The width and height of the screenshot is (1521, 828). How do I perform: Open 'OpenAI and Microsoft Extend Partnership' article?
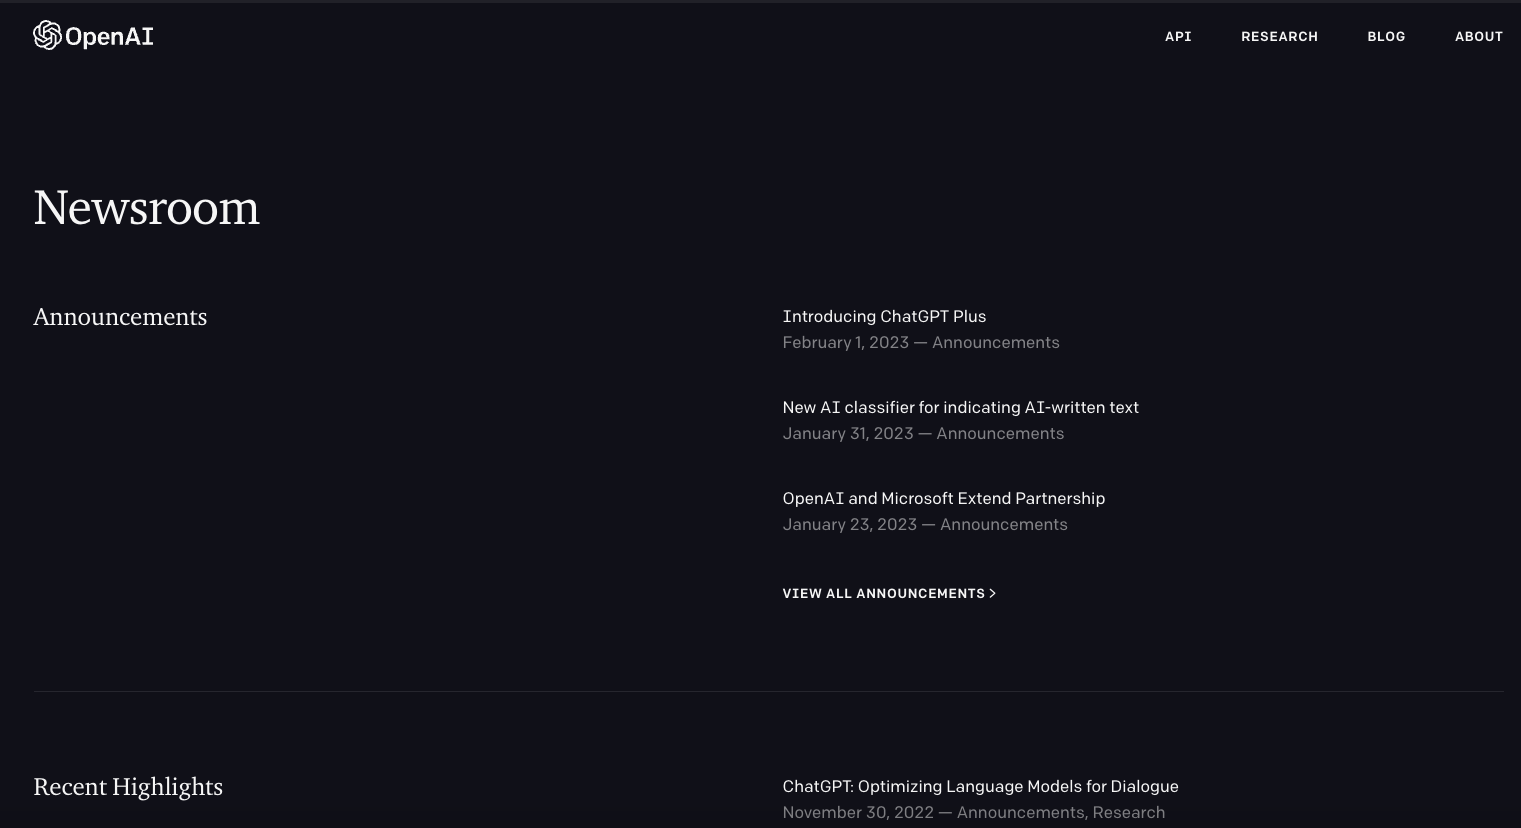943,498
